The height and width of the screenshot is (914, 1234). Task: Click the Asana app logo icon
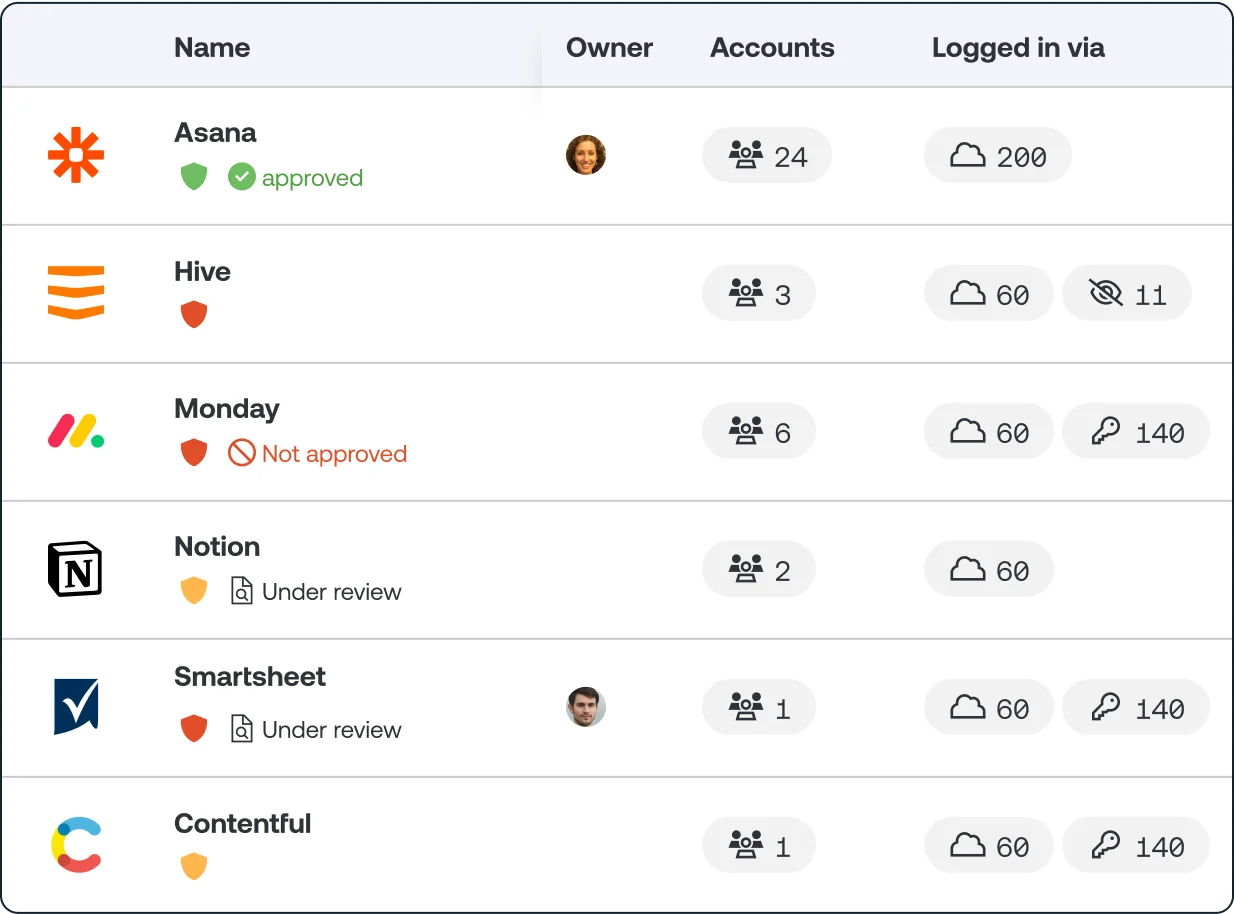tap(76, 156)
